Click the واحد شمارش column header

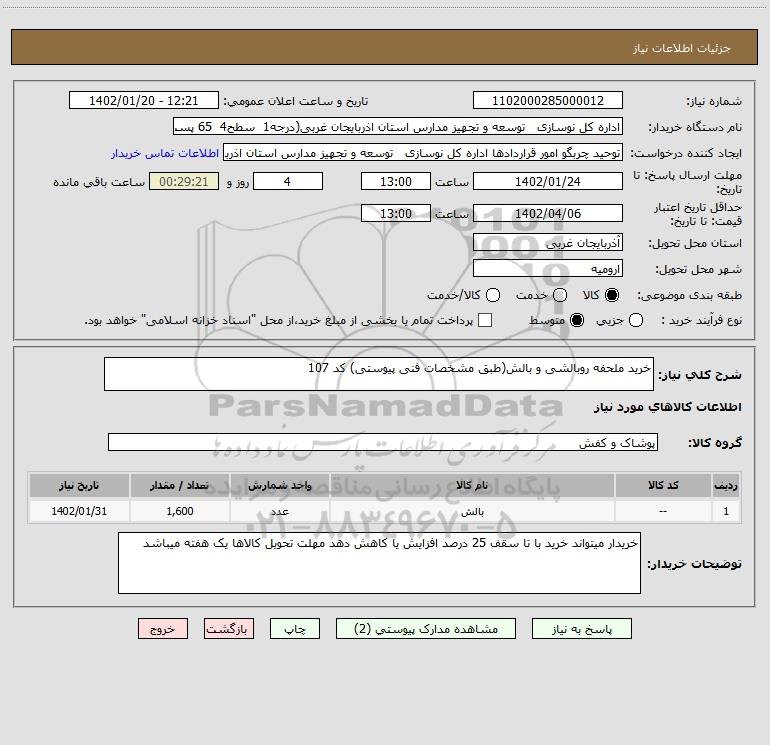(279, 485)
